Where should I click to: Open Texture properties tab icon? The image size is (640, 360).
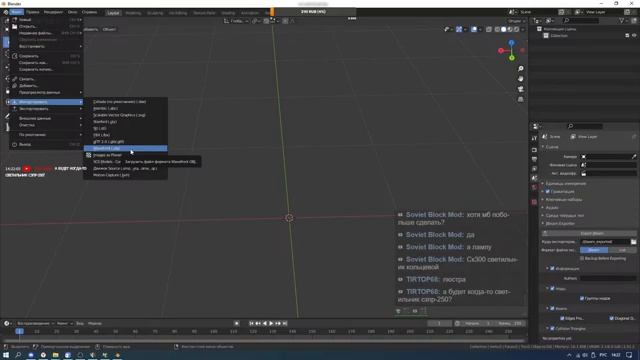[534, 202]
